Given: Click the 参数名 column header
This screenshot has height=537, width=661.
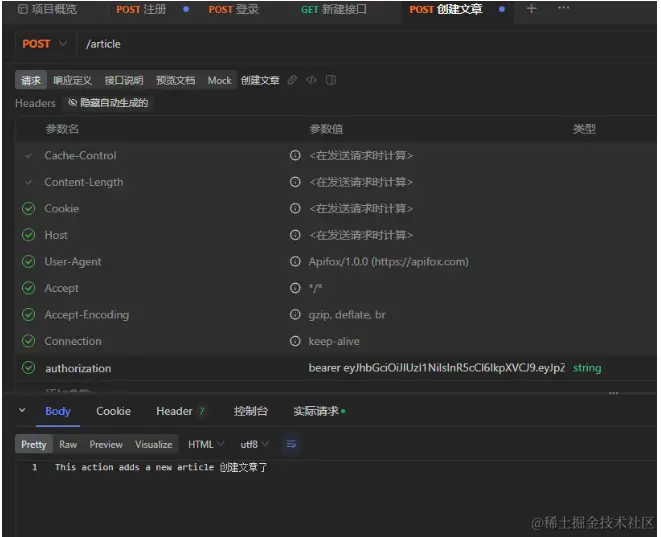Looking at the screenshot, I should point(62,129).
